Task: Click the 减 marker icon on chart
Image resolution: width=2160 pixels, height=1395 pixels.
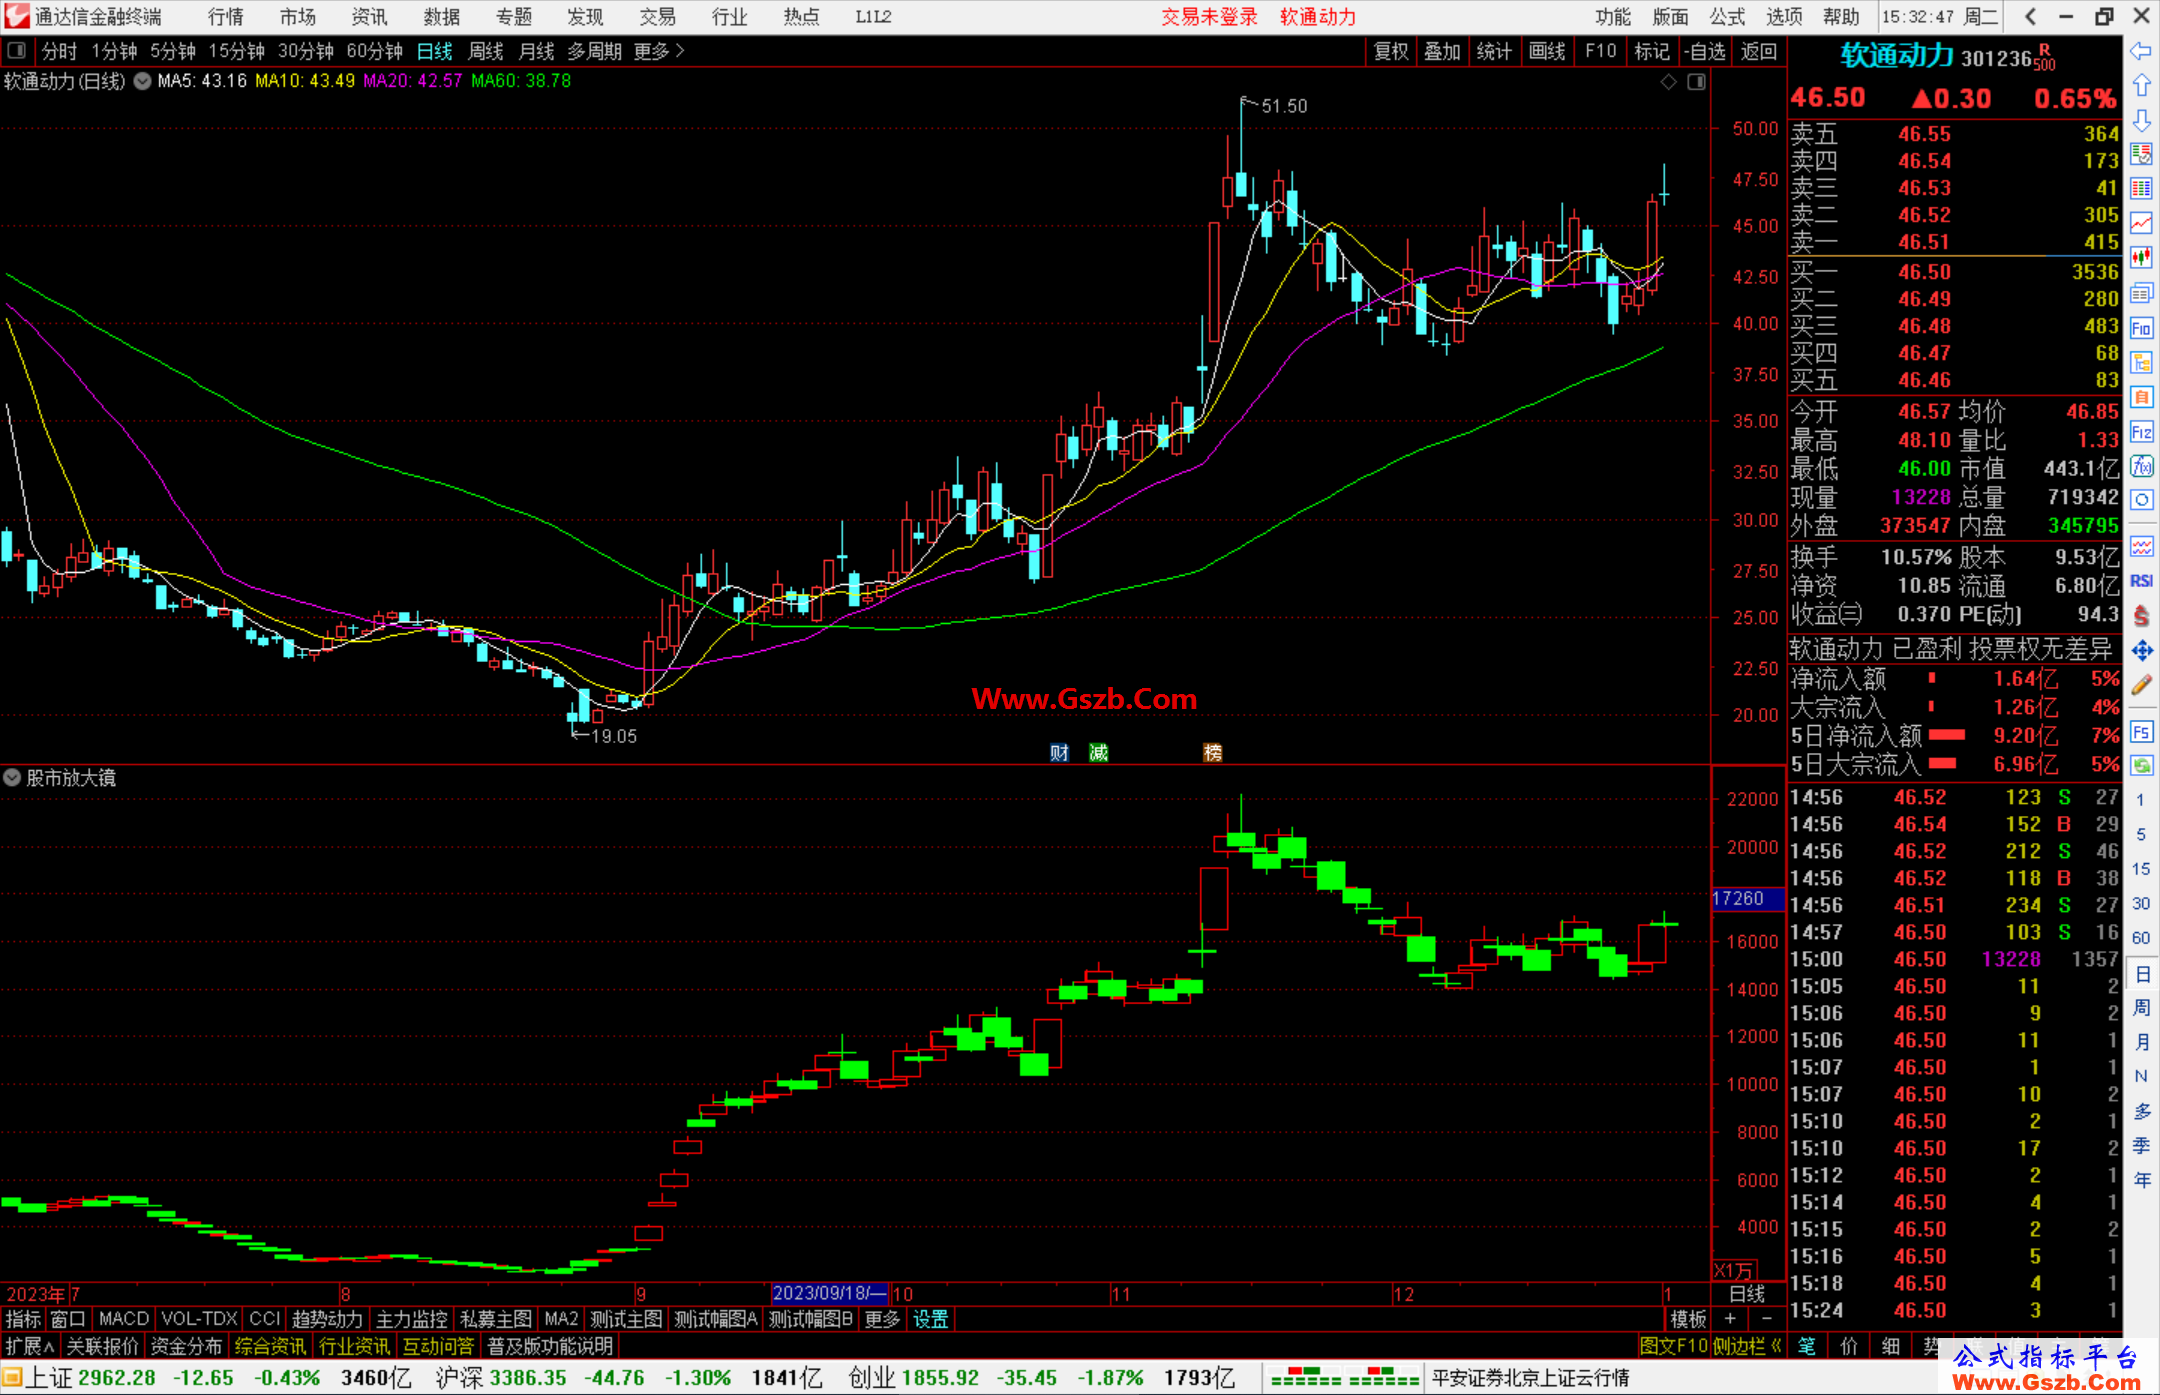Action: click(1098, 753)
